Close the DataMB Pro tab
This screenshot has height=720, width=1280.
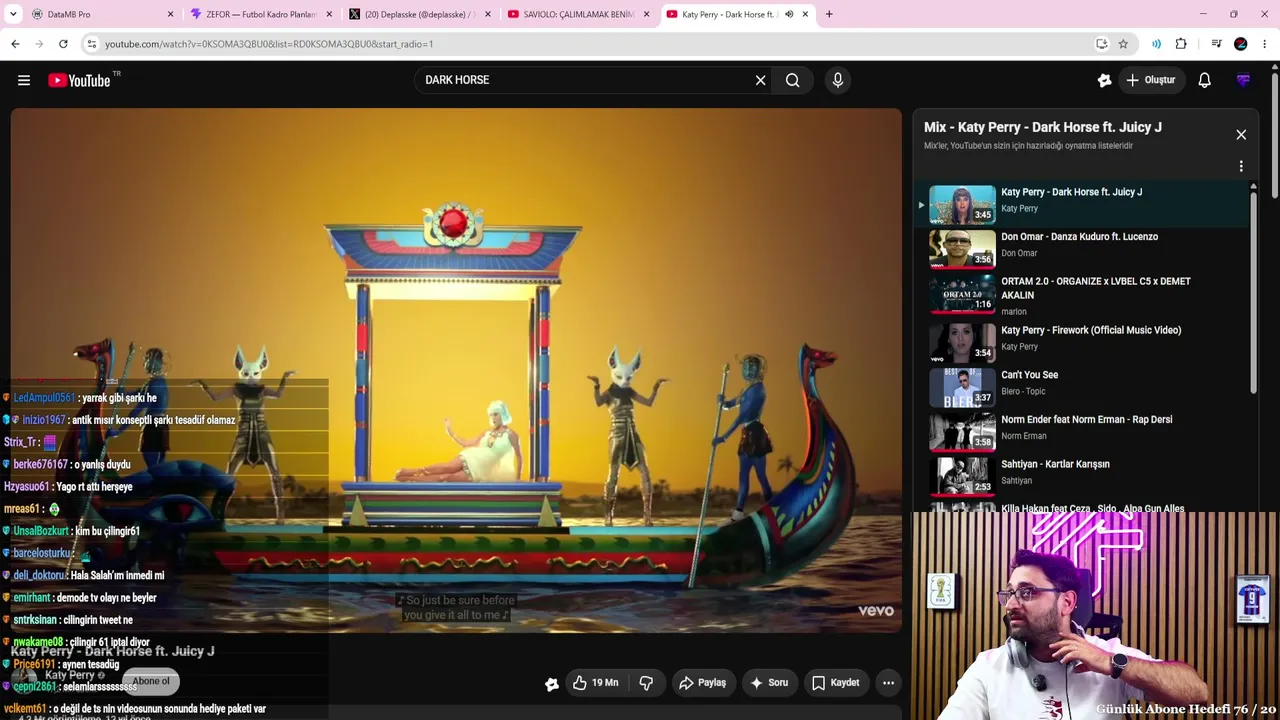pyautogui.click(x=170, y=14)
